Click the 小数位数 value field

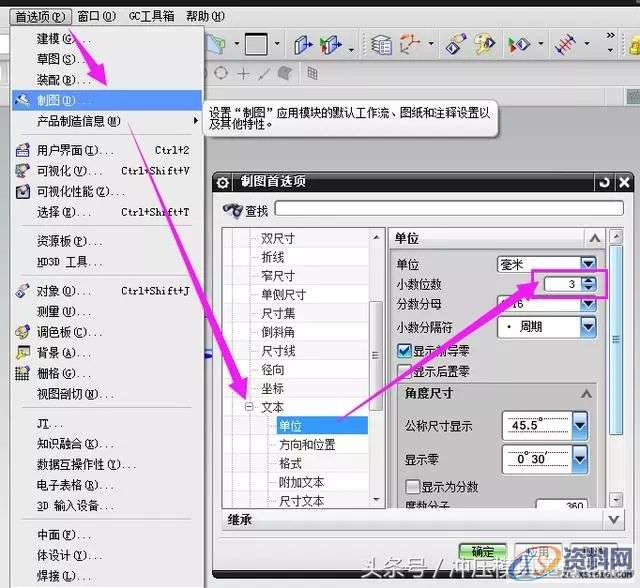(562, 284)
